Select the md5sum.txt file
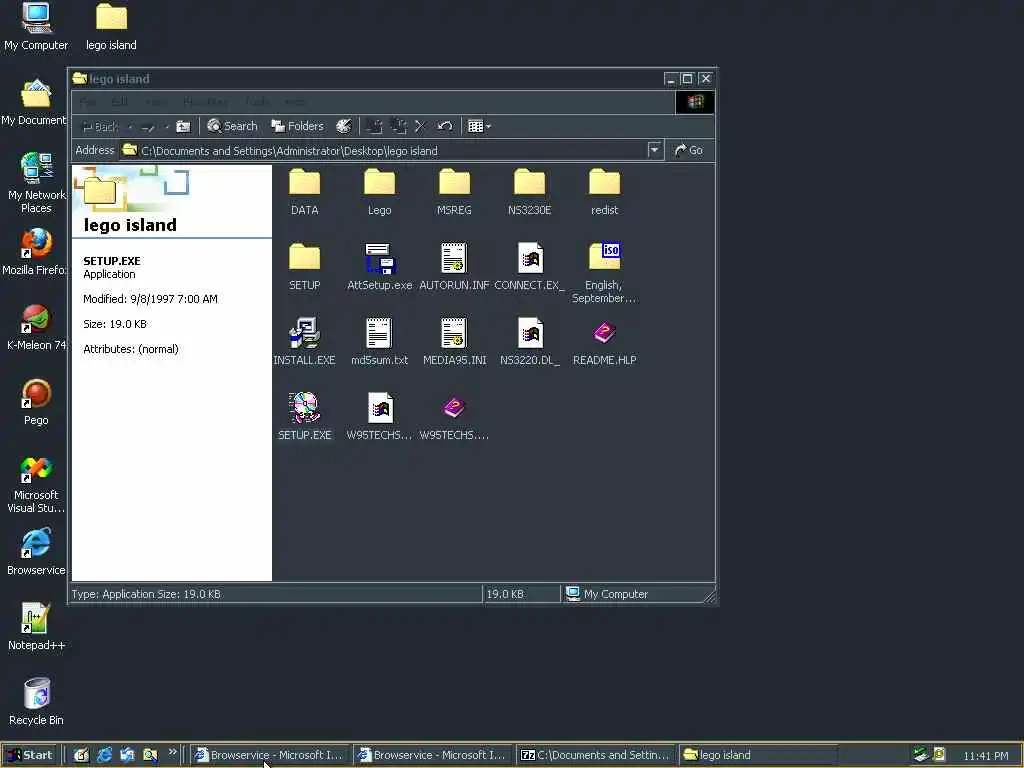Screen dimensions: 1024x768 tap(379, 341)
